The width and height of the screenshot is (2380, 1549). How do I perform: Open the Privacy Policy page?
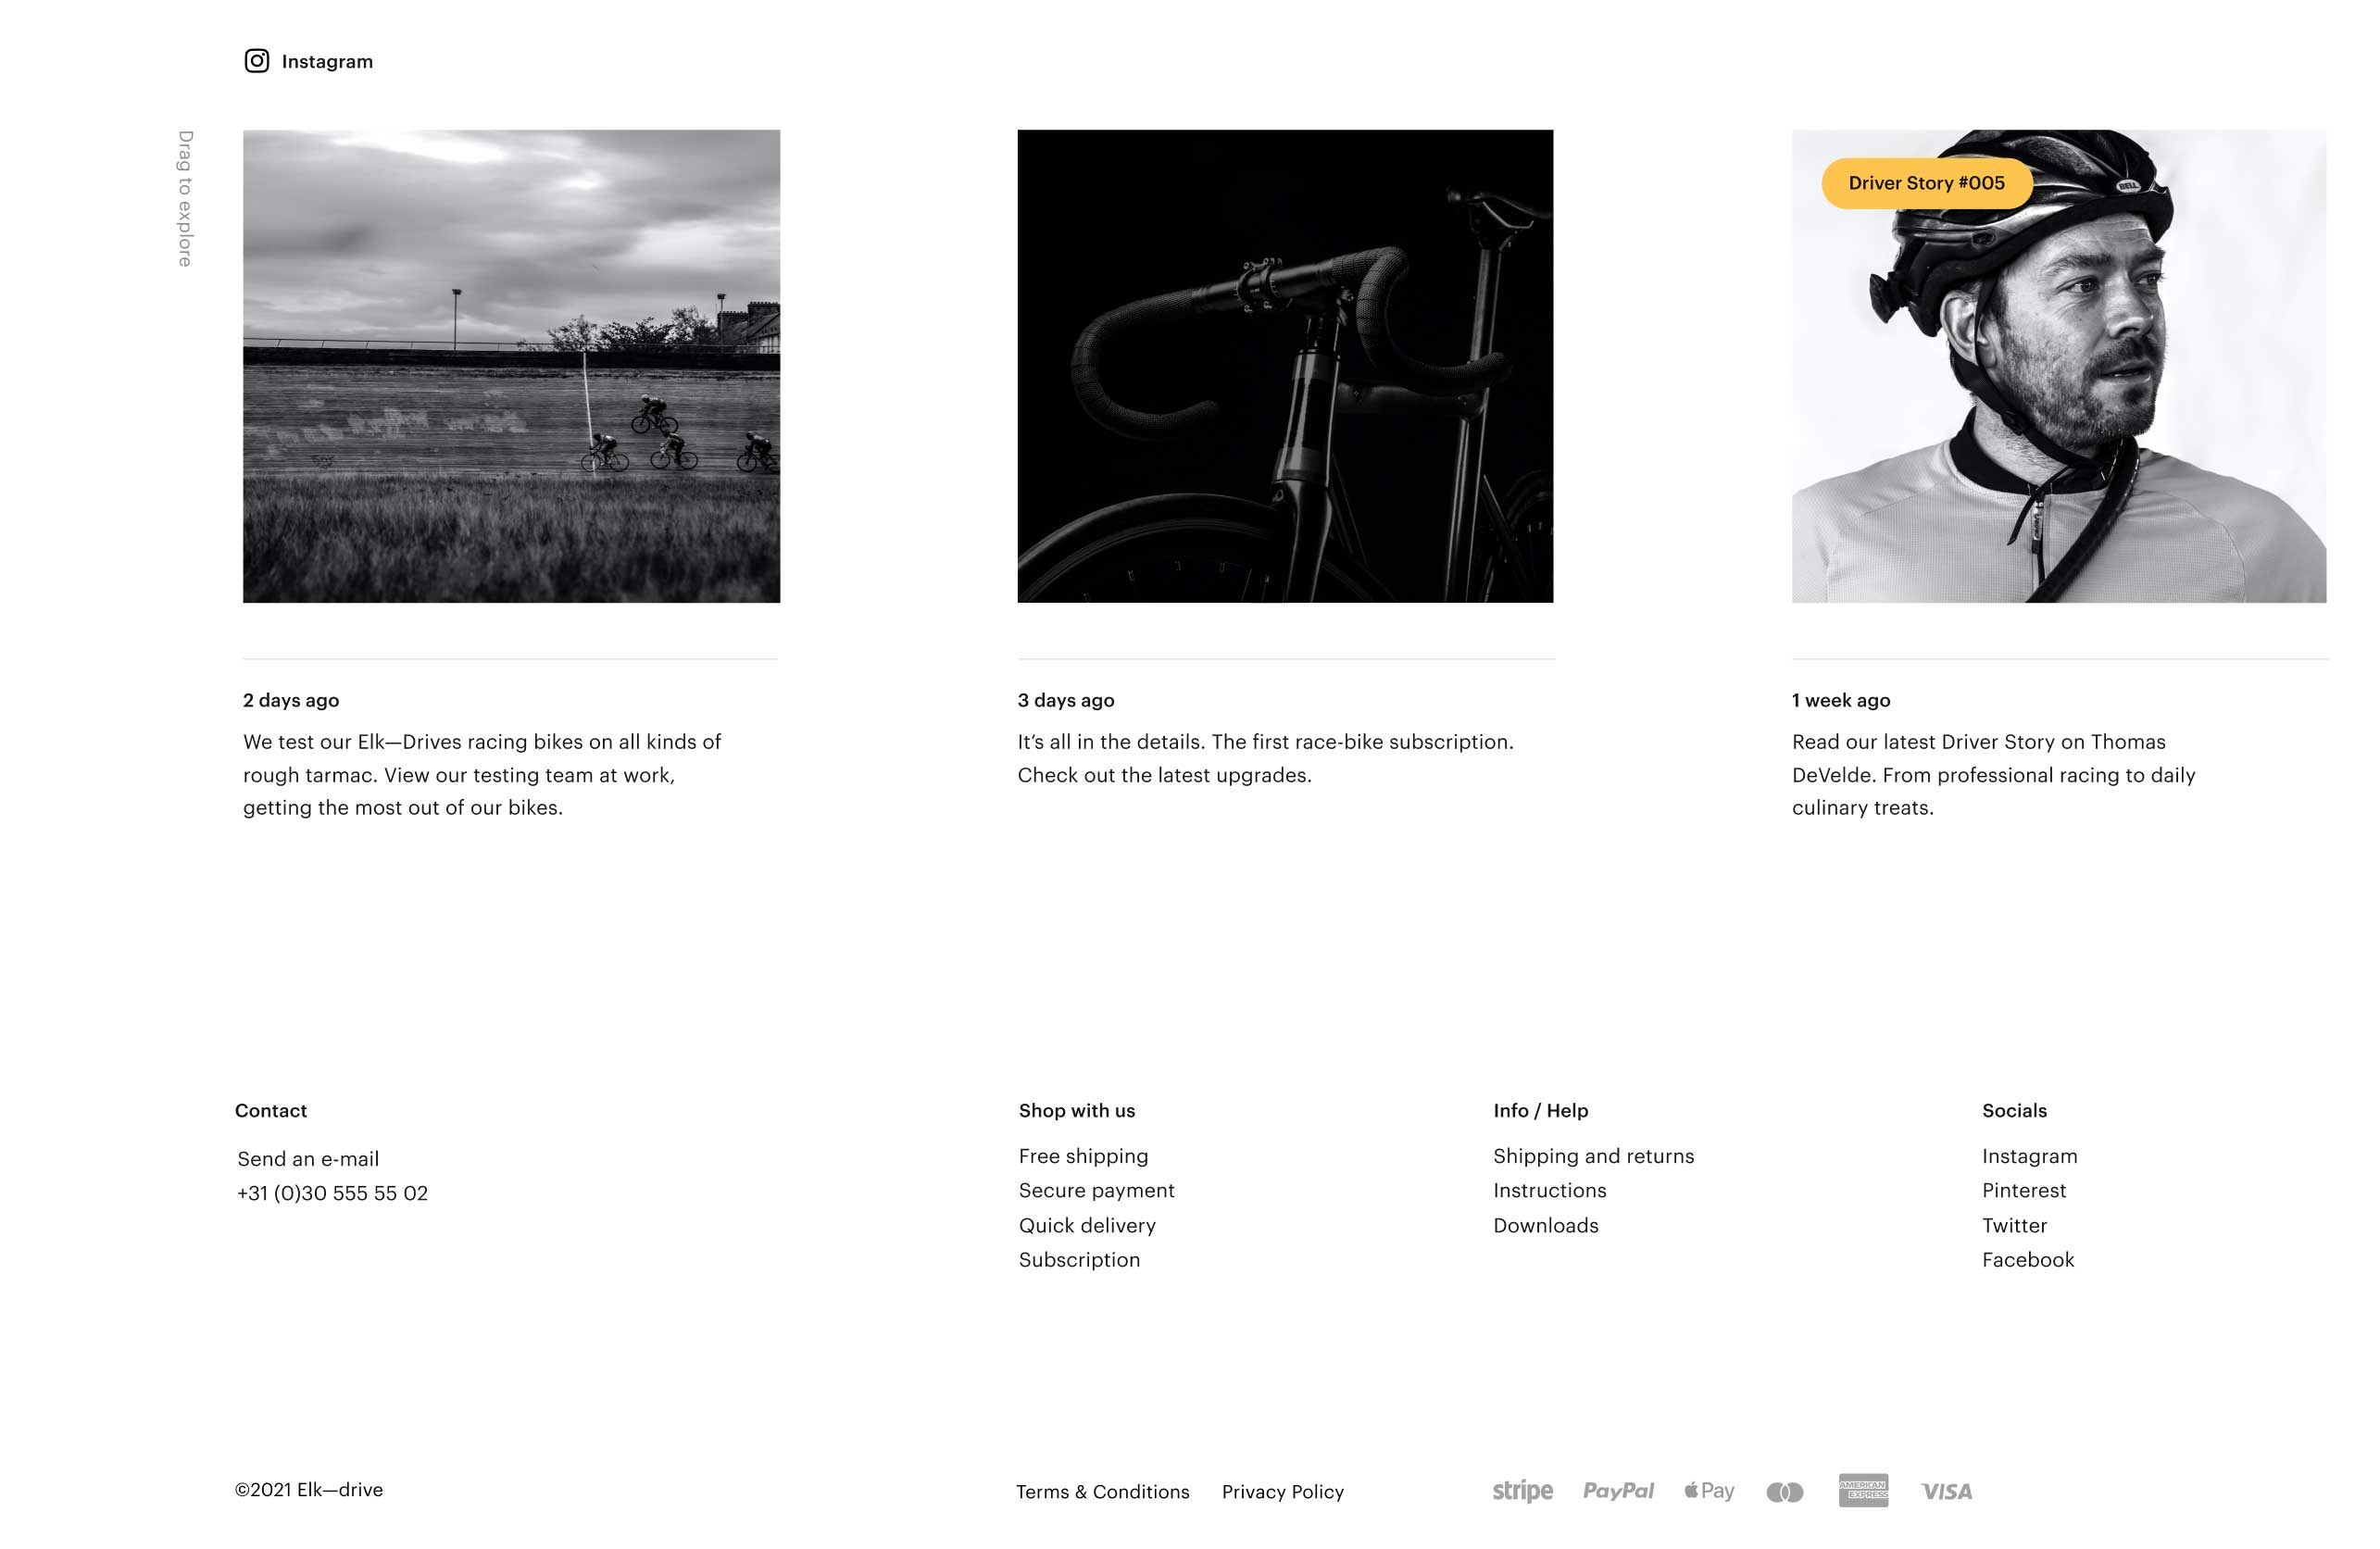(1284, 1492)
